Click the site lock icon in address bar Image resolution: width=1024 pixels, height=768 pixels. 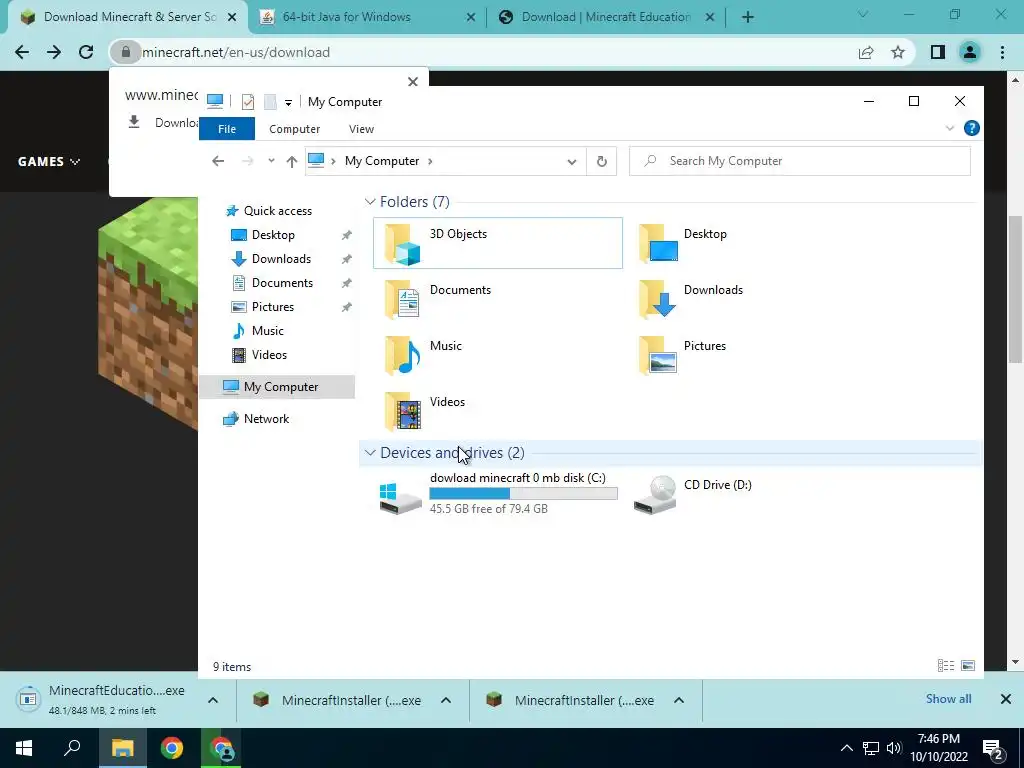point(125,52)
